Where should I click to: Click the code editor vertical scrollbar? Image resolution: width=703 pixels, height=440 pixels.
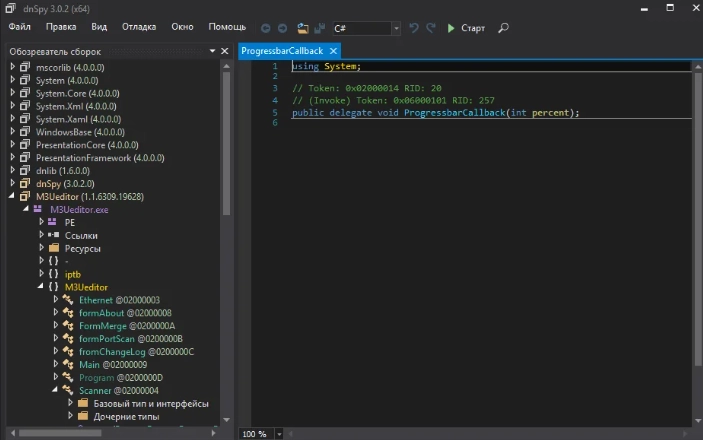pos(698,220)
